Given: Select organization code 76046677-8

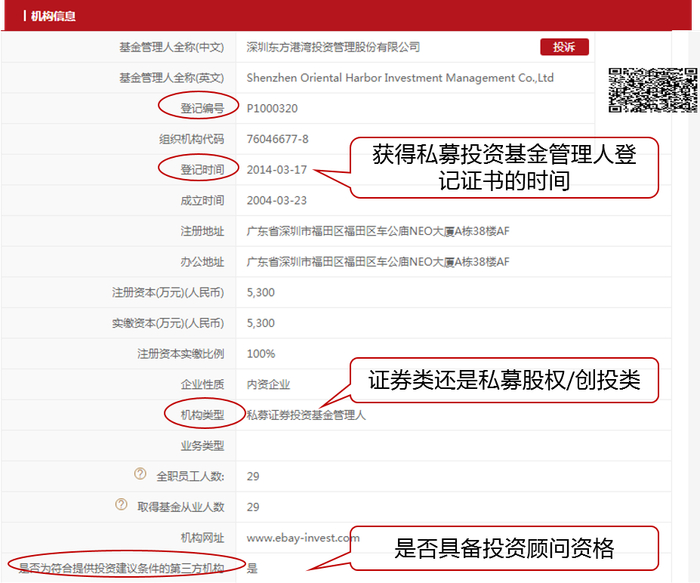Looking at the screenshot, I should 277,139.
